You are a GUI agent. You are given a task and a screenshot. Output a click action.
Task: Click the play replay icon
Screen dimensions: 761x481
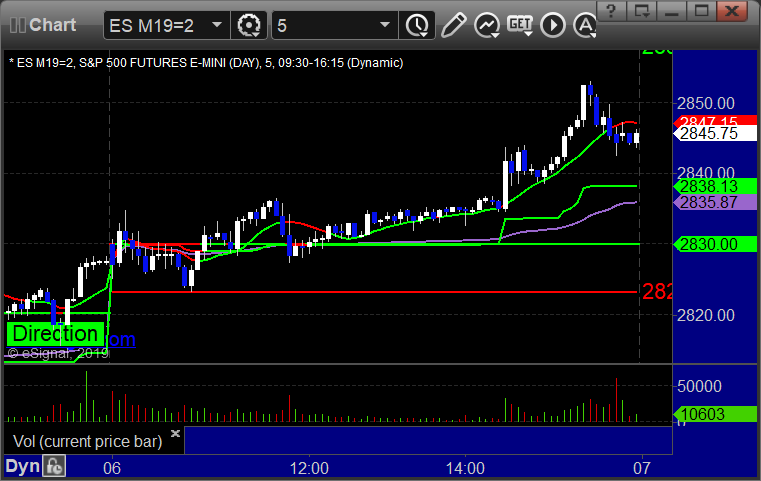tap(553, 24)
